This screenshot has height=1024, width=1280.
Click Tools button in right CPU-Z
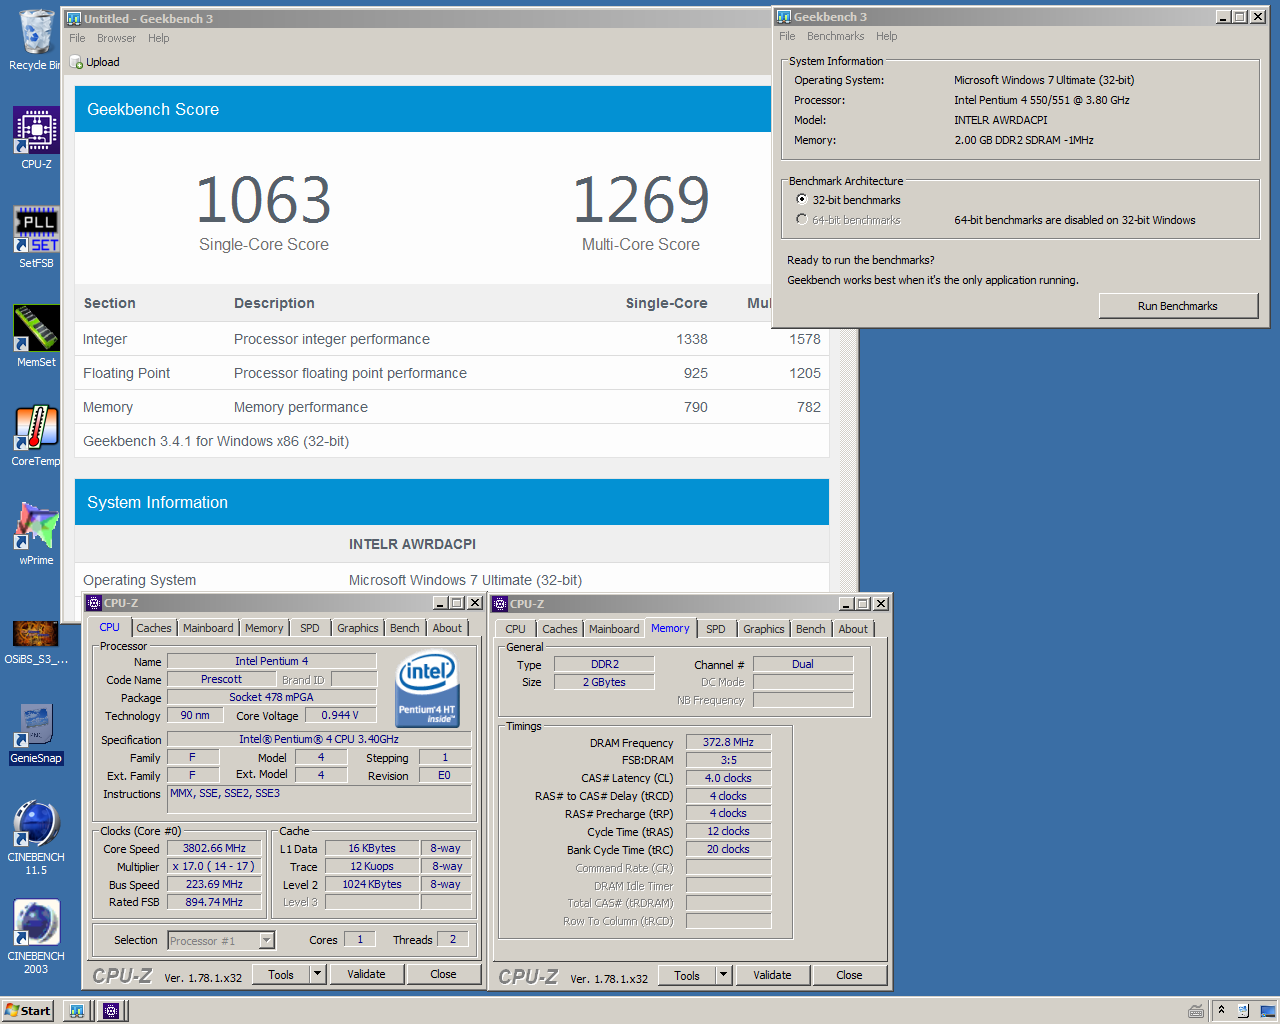click(x=687, y=975)
